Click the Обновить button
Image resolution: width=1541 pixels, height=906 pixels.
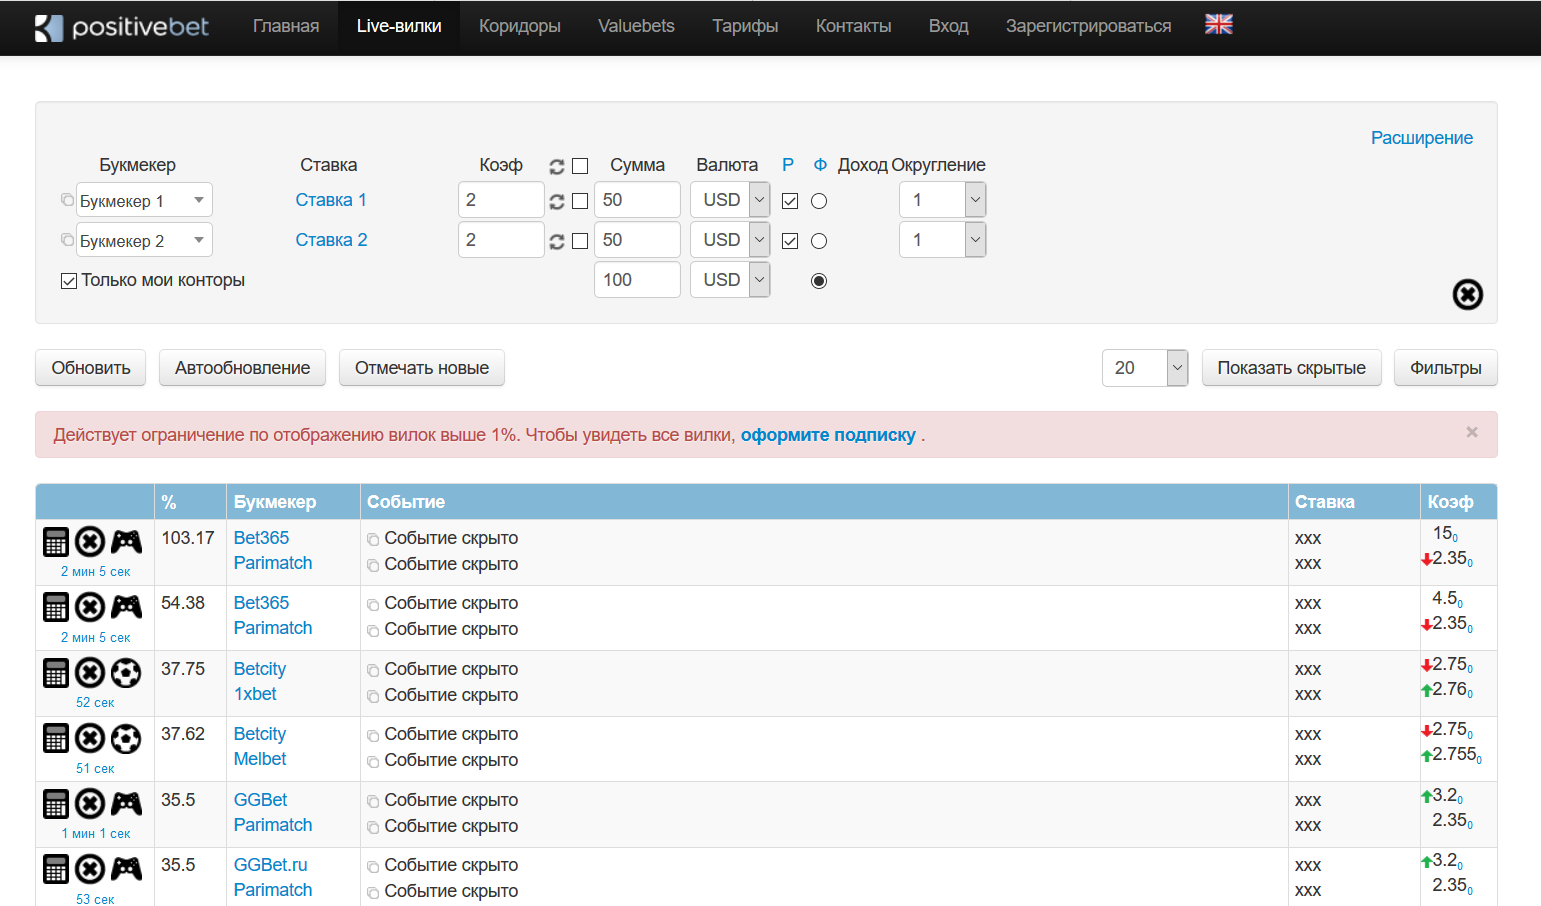pyautogui.click(x=91, y=368)
